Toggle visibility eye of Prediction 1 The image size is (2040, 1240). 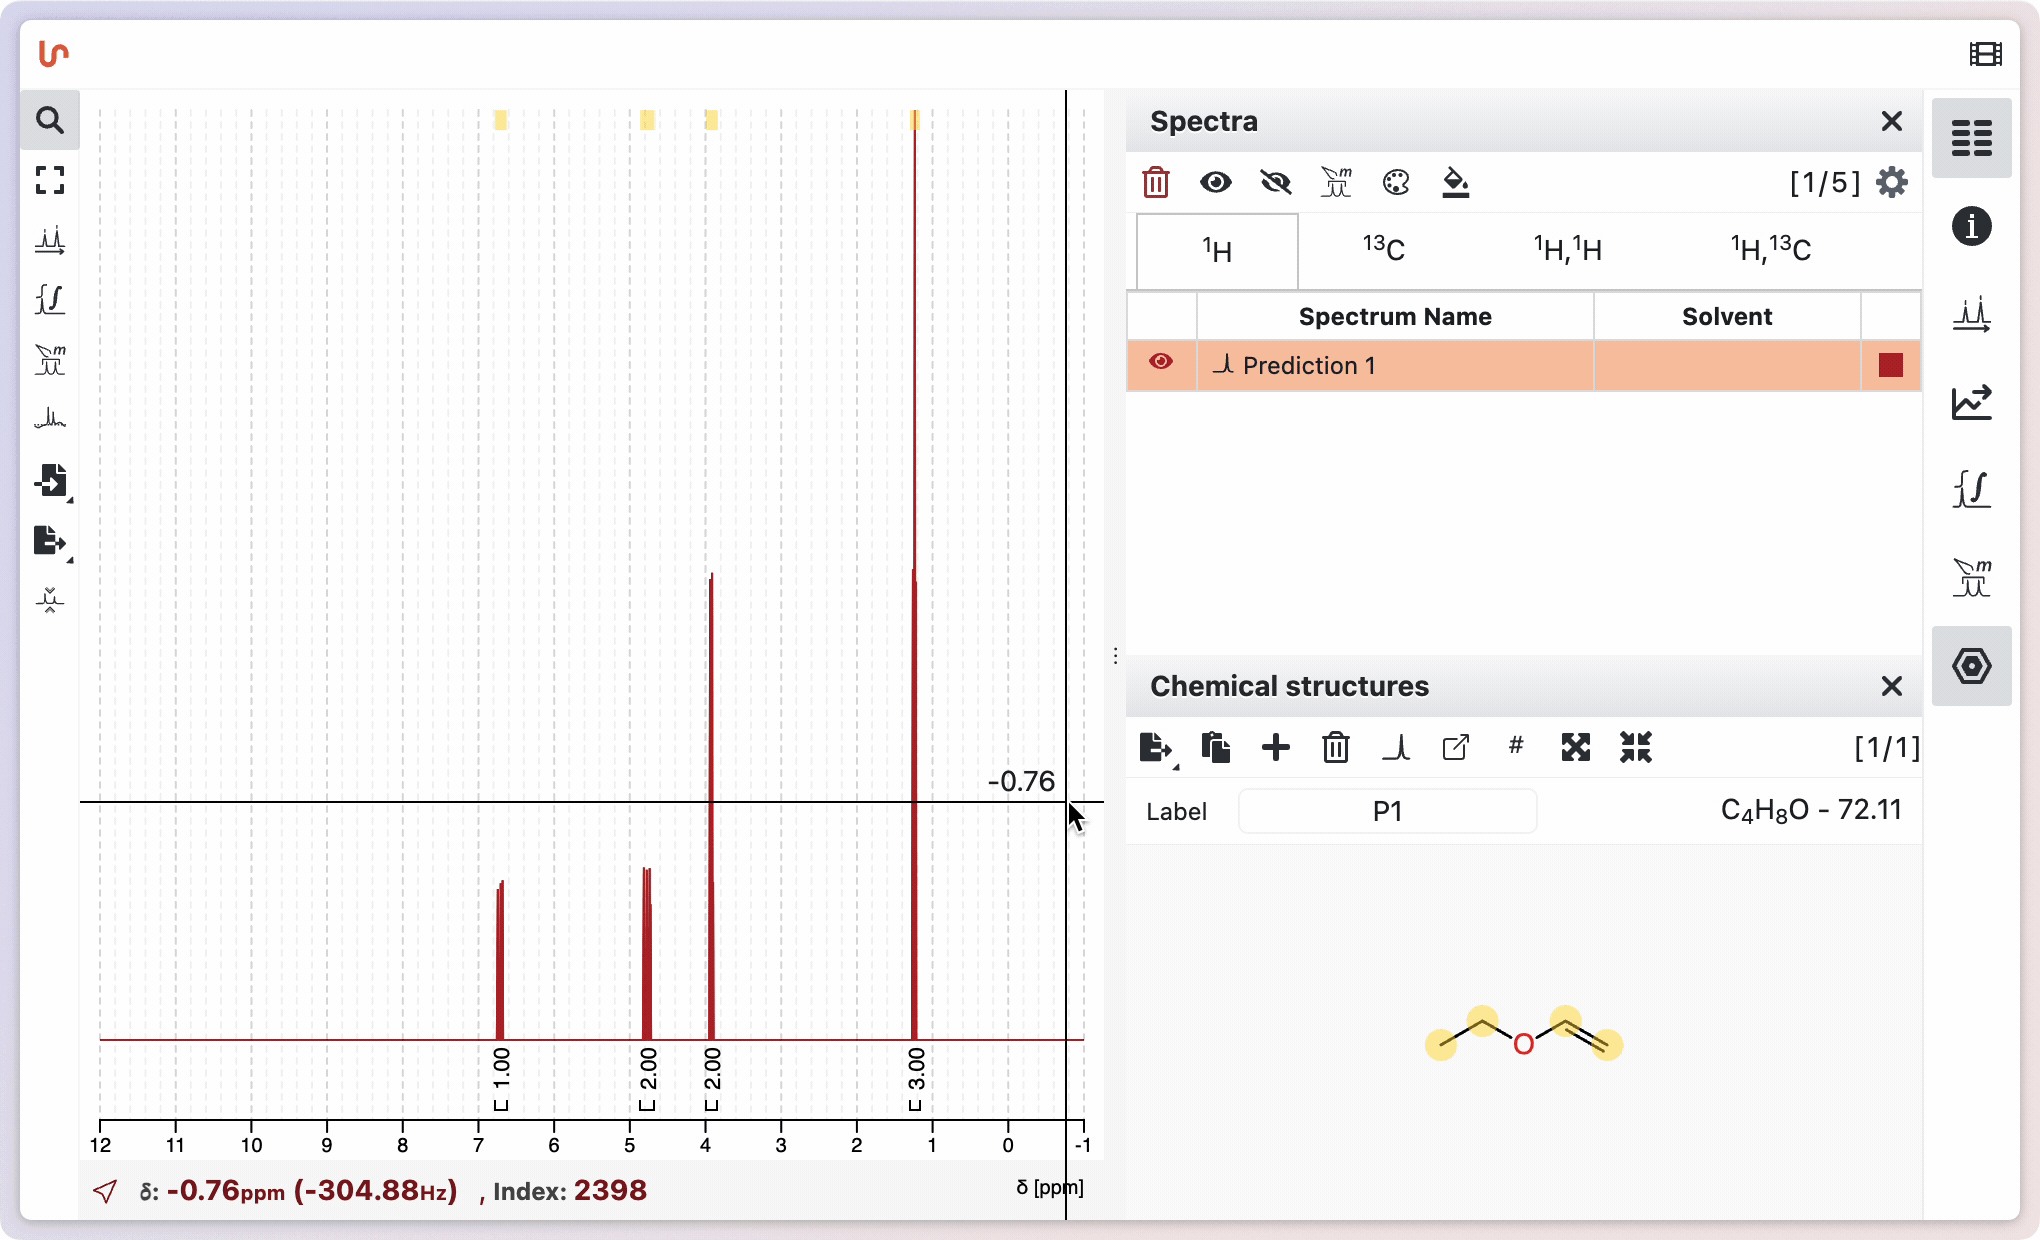coord(1161,362)
